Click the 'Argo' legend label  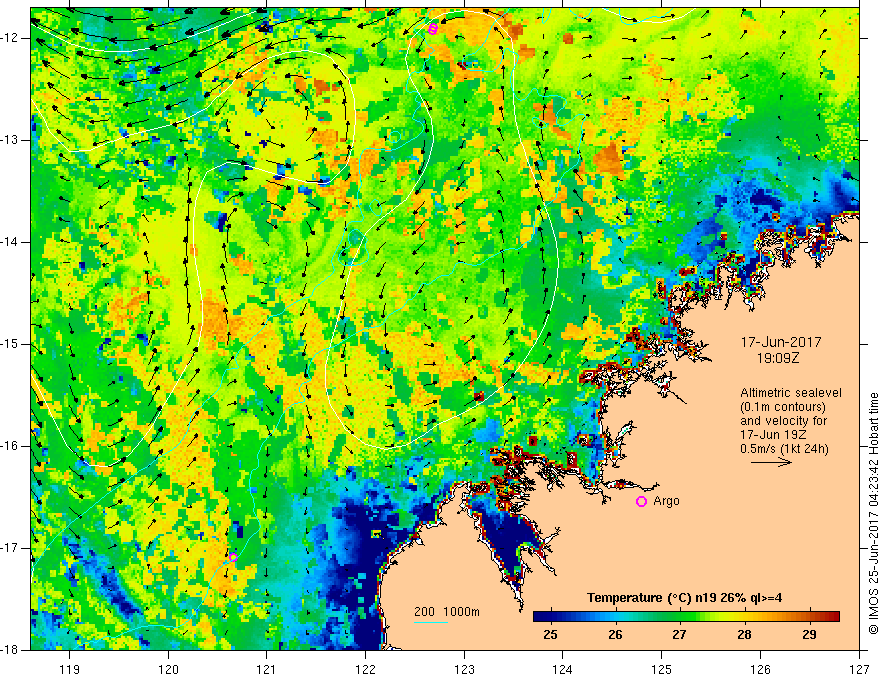(x=667, y=501)
